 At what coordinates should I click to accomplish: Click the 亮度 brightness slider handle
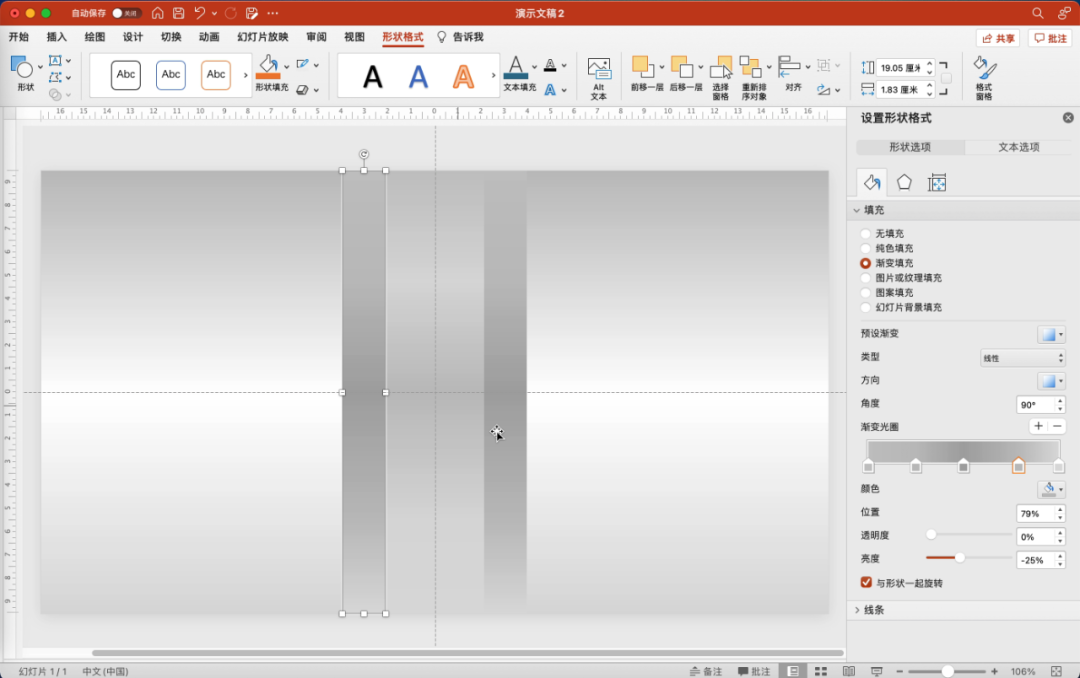pyautogui.click(x=960, y=558)
